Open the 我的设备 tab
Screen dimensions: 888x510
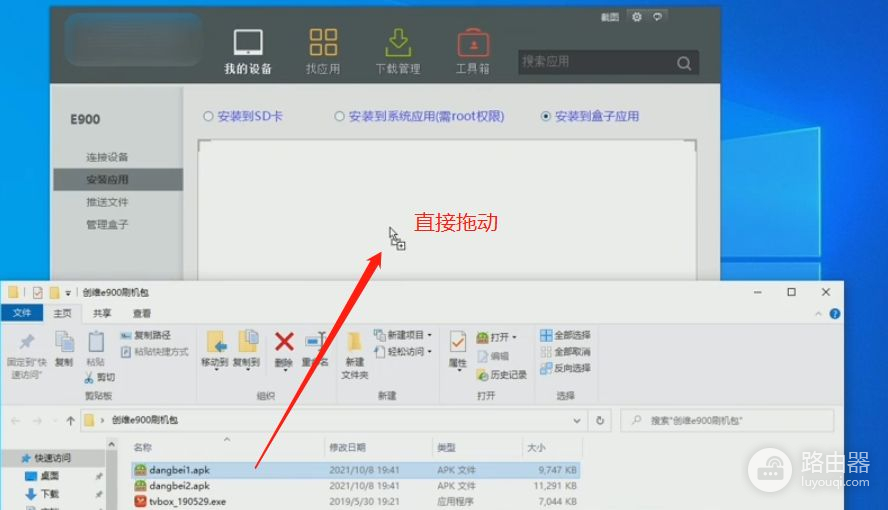[248, 52]
